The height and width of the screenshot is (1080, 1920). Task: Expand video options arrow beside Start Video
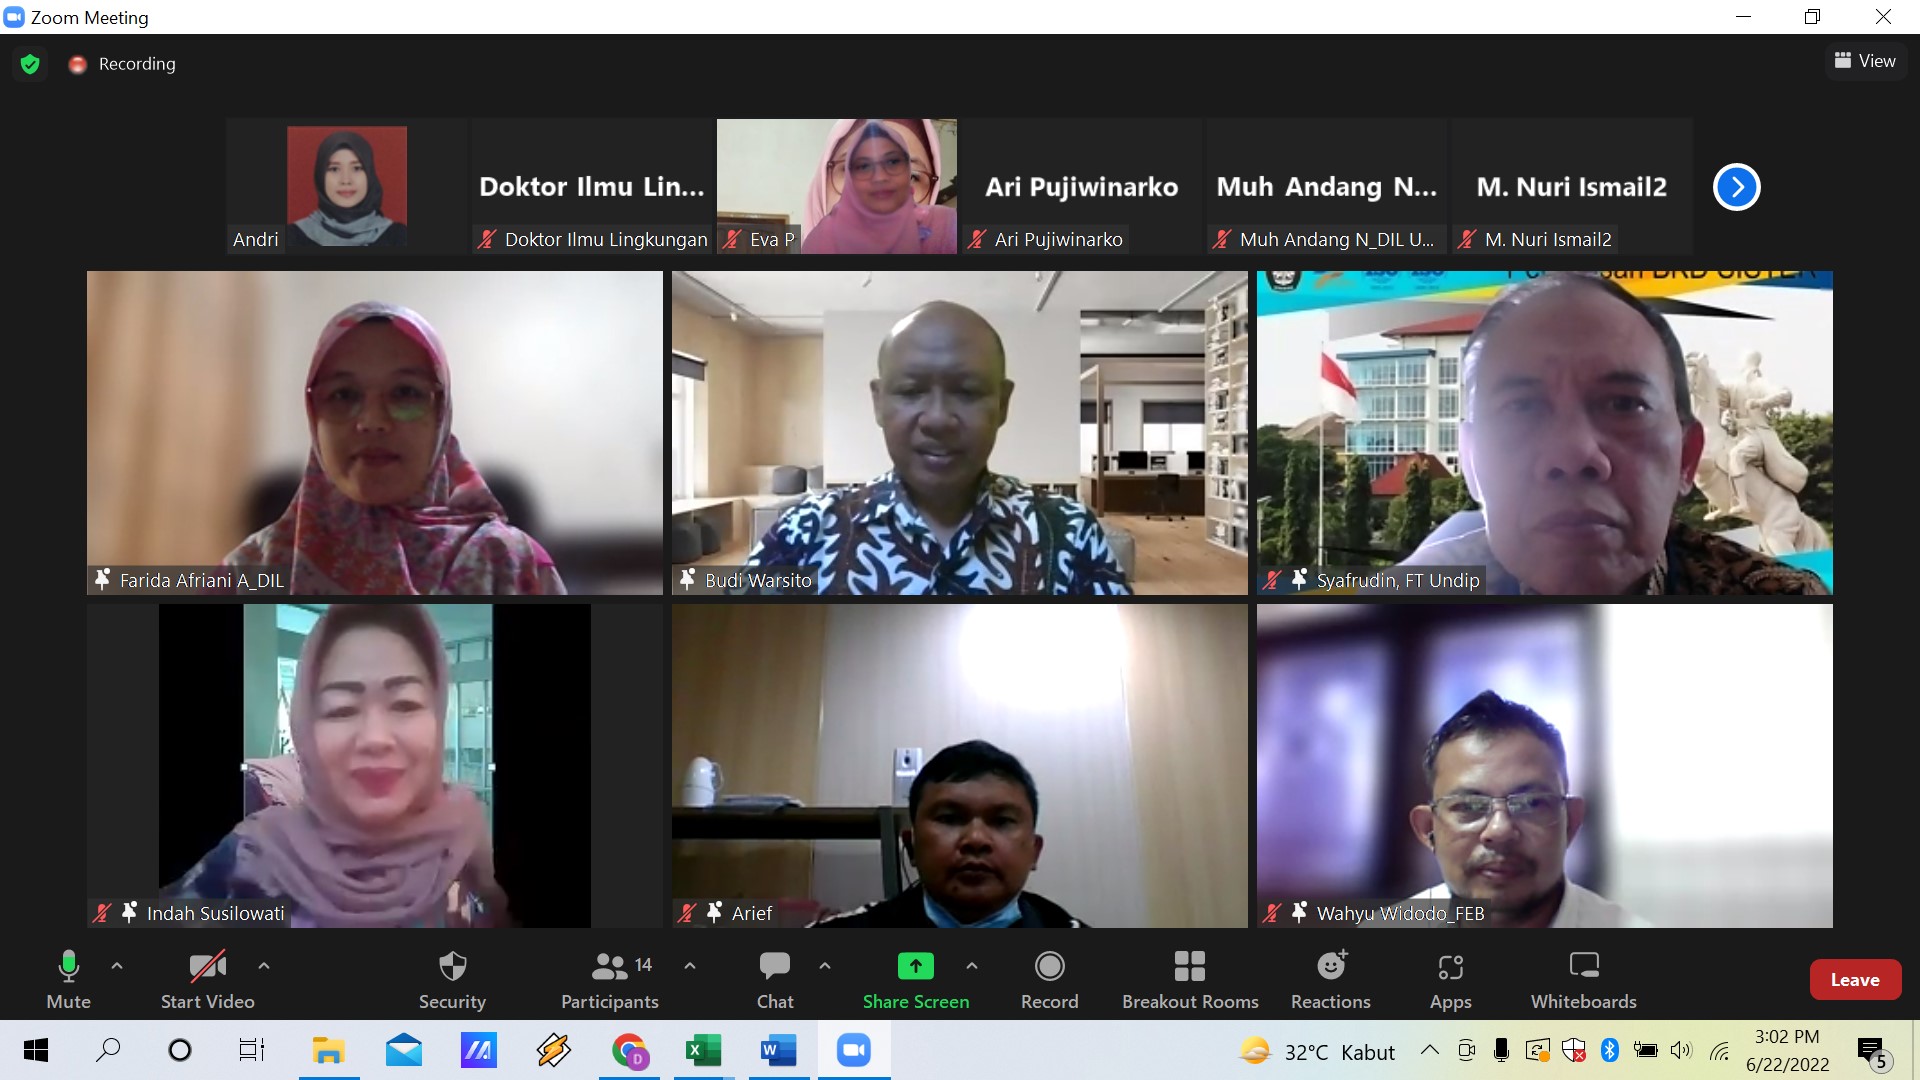tap(264, 966)
